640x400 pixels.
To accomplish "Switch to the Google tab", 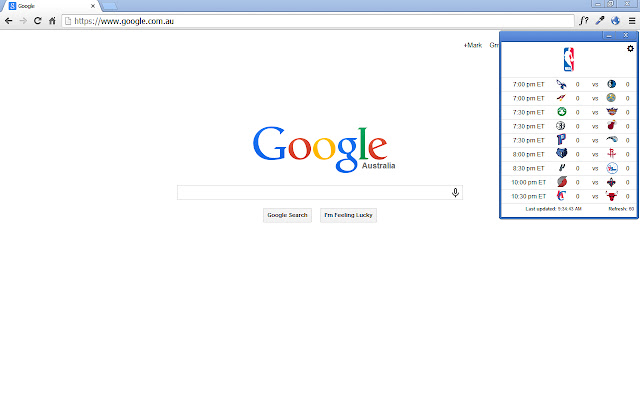I will (x=51, y=6).
